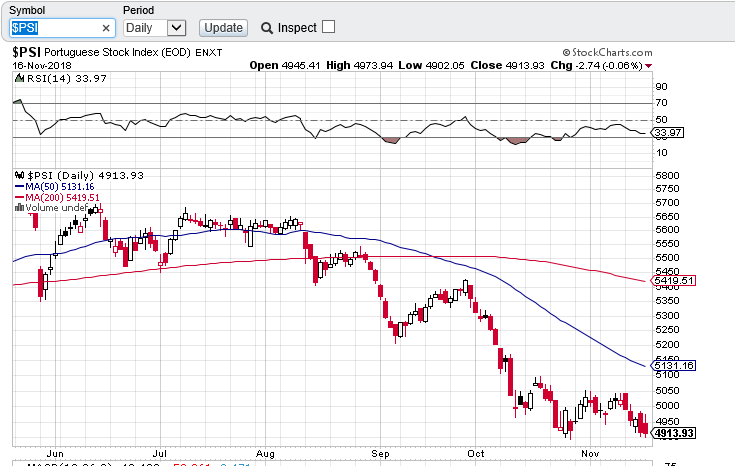Open the Period dropdown arrow
Viewport: 735px width, 466px height.
(x=176, y=28)
